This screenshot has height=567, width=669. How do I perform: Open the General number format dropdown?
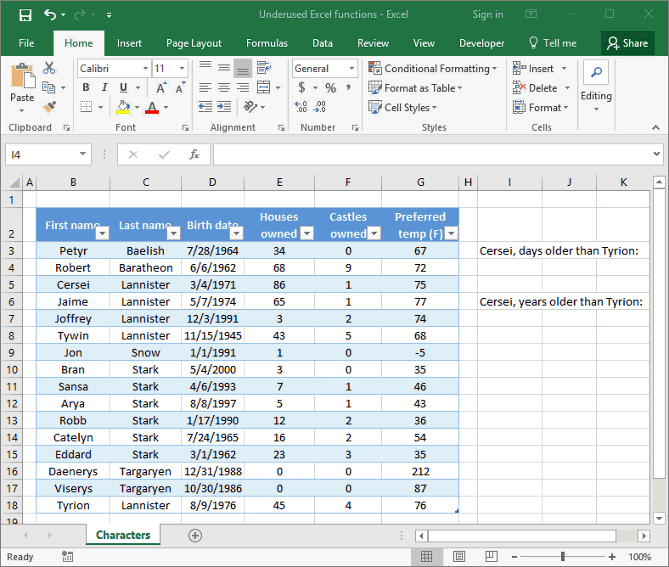352,68
